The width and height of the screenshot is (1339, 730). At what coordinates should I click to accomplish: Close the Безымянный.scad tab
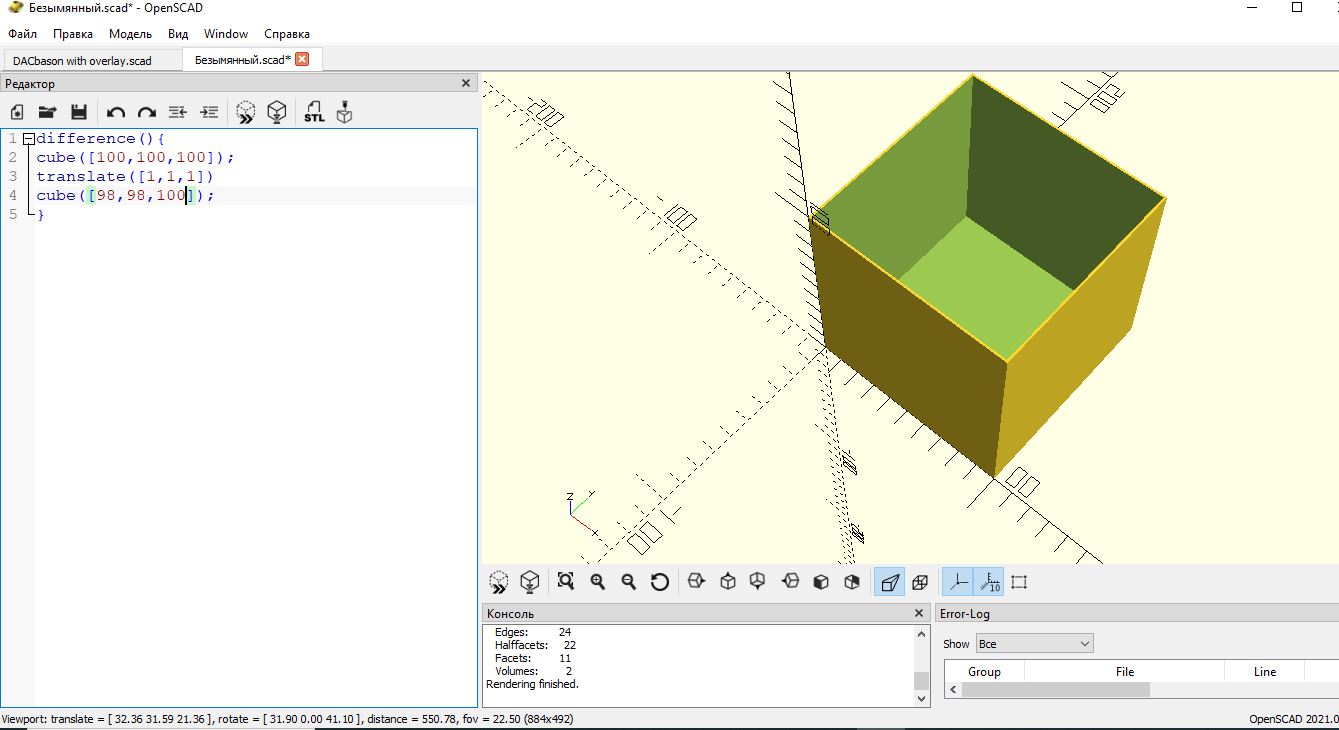pyautogui.click(x=302, y=59)
